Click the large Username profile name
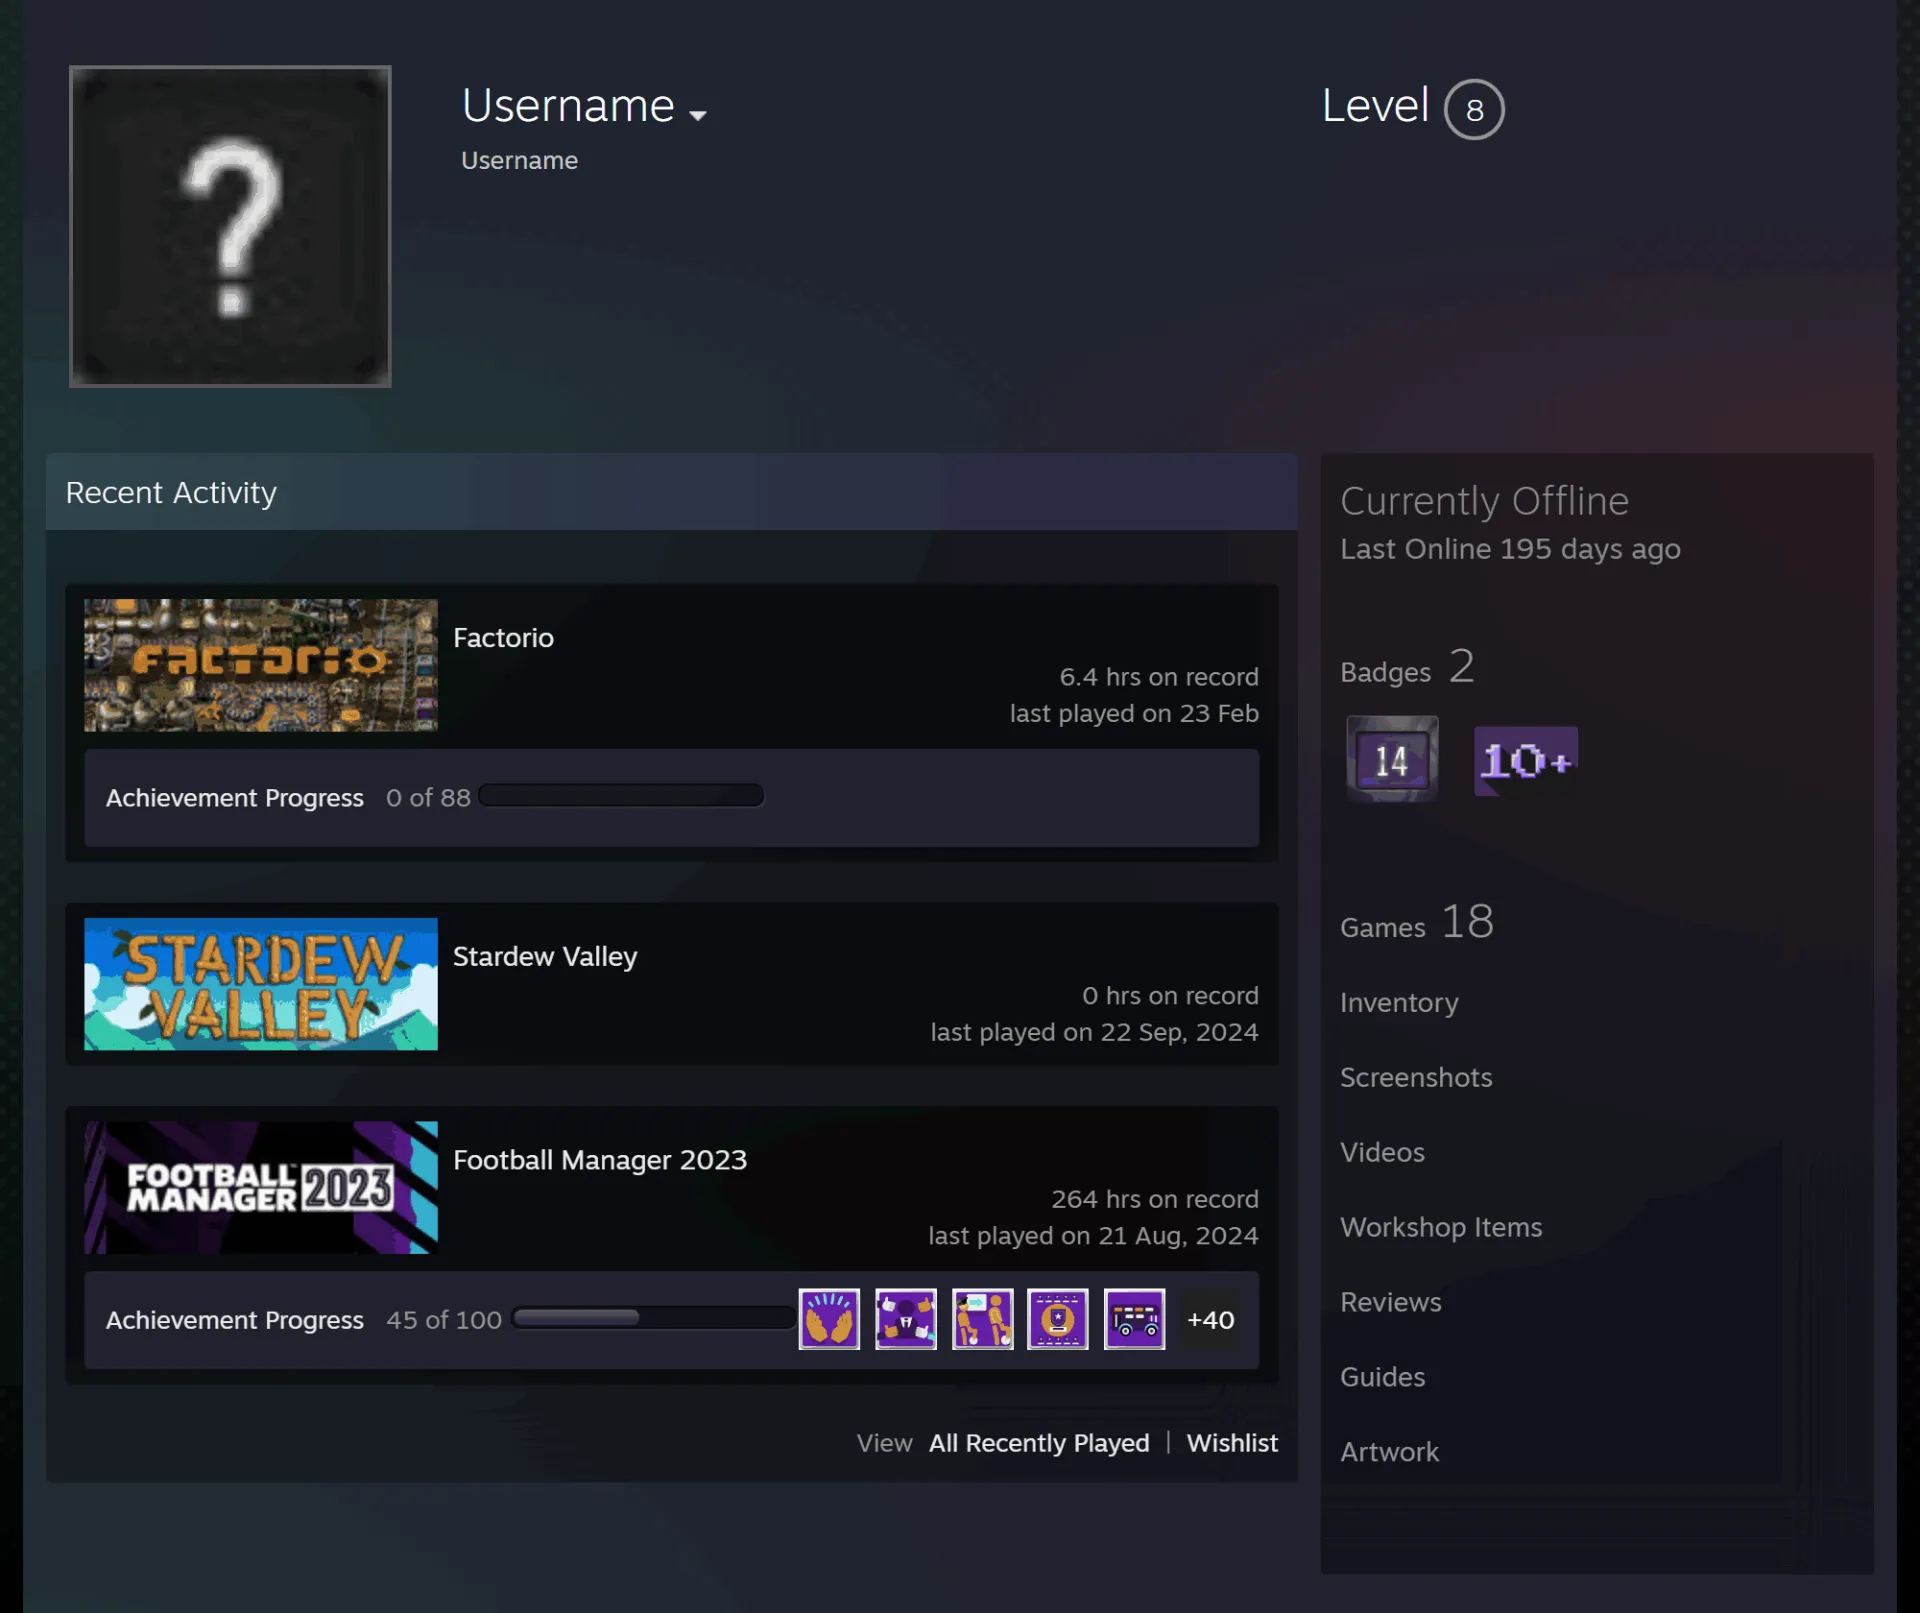This screenshot has height=1613, width=1920. [568, 106]
